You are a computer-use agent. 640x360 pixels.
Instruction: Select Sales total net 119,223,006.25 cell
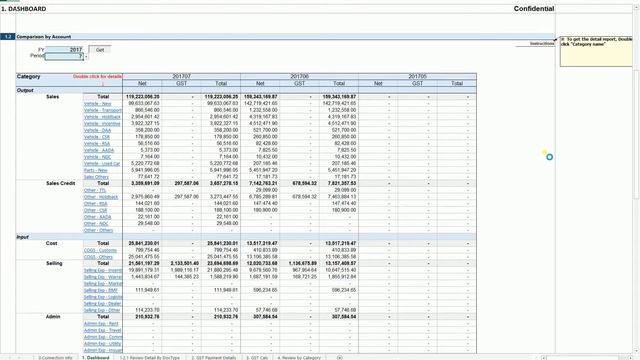click(x=142, y=97)
